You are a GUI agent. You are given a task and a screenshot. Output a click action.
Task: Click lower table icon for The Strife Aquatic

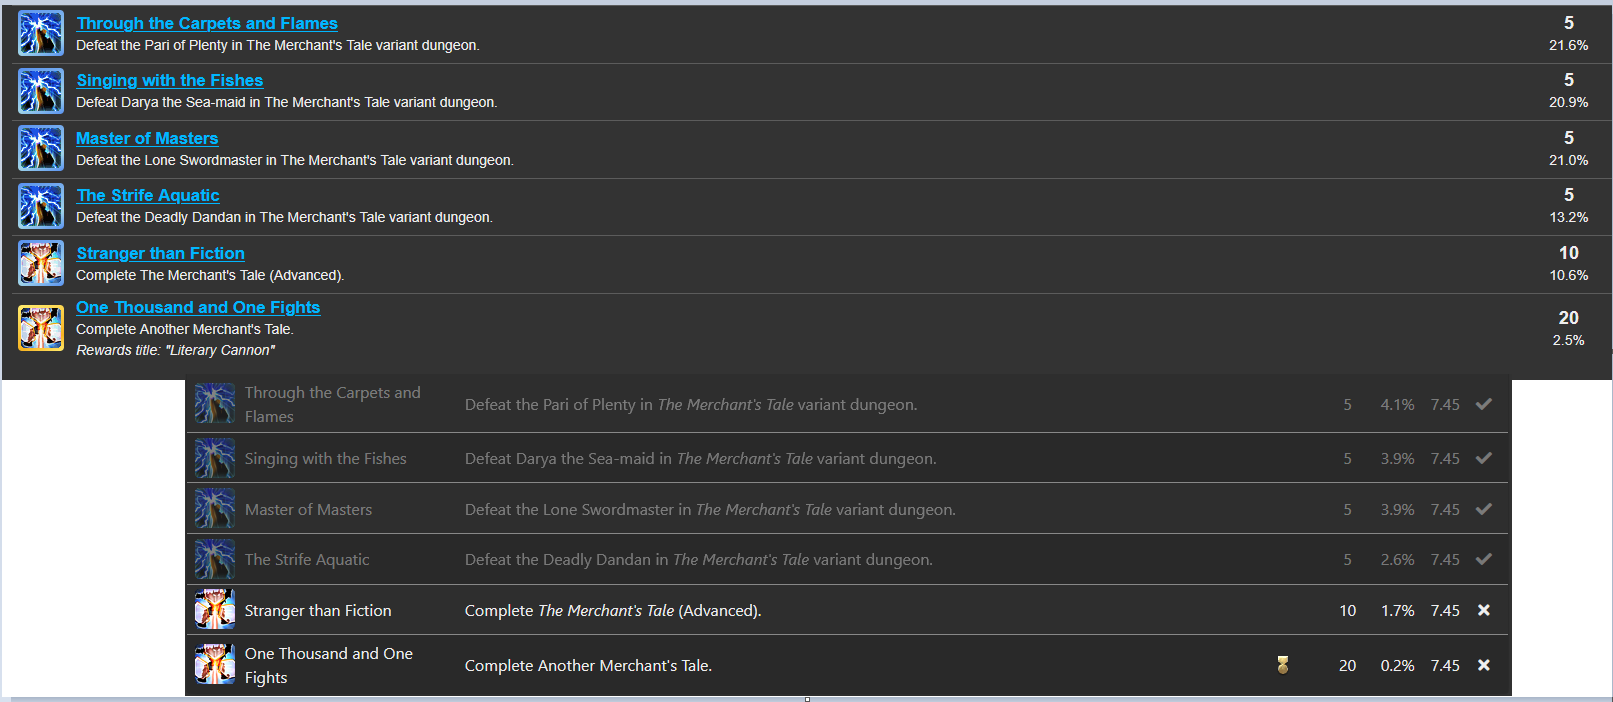pyautogui.click(x=215, y=559)
